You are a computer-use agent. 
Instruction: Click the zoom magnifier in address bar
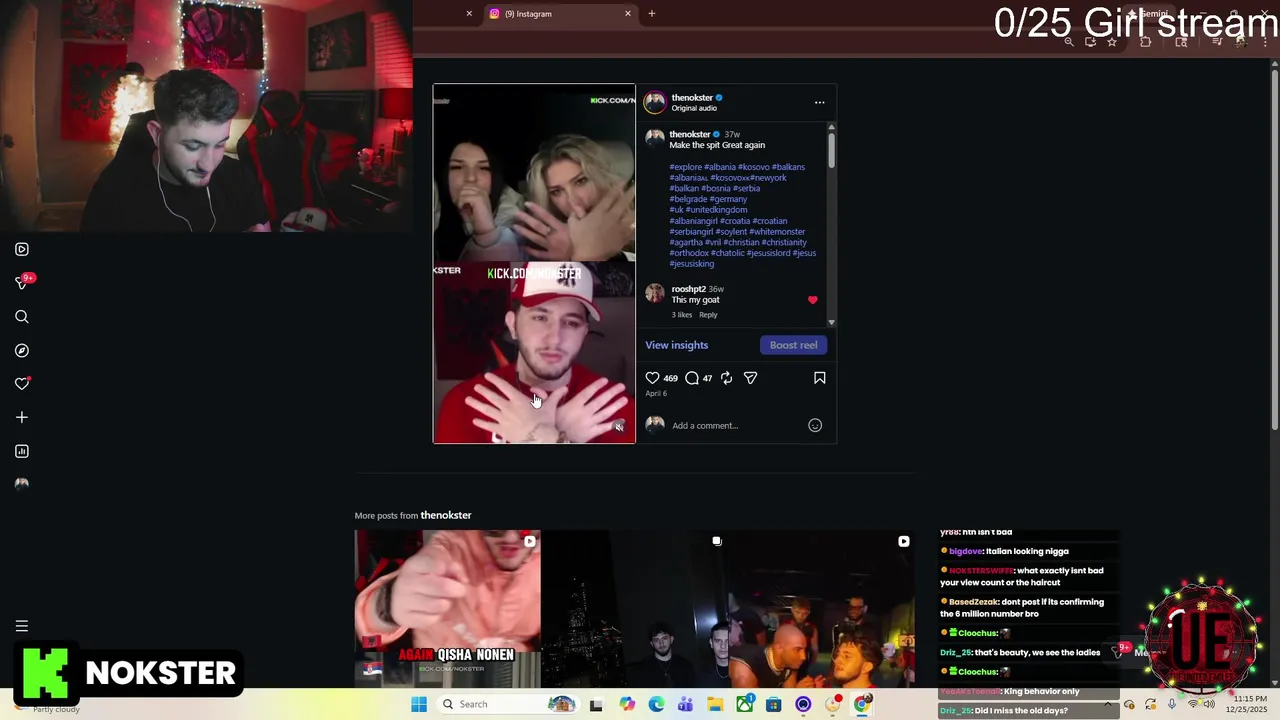(1069, 42)
